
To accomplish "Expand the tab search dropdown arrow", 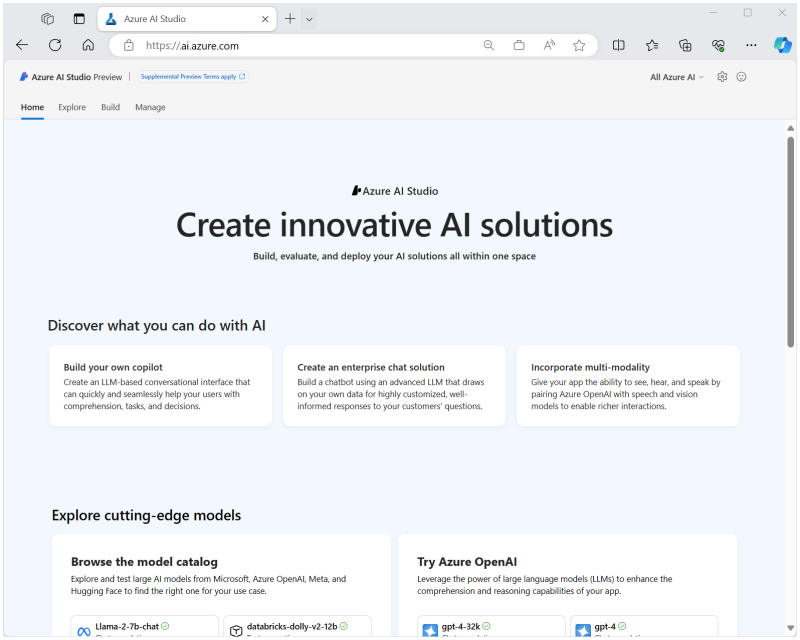I will pyautogui.click(x=309, y=19).
